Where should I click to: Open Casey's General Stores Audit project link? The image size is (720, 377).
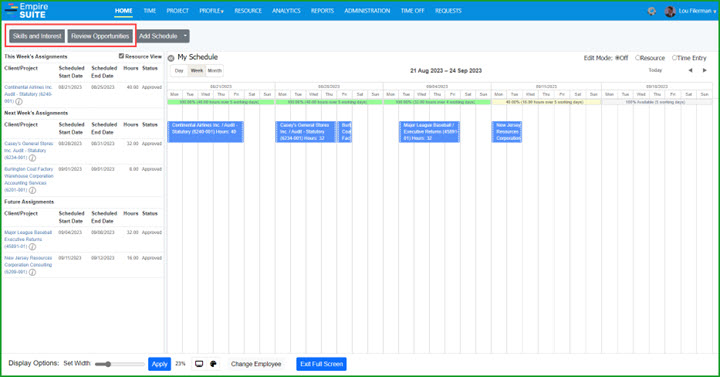pyautogui.click(x=28, y=150)
